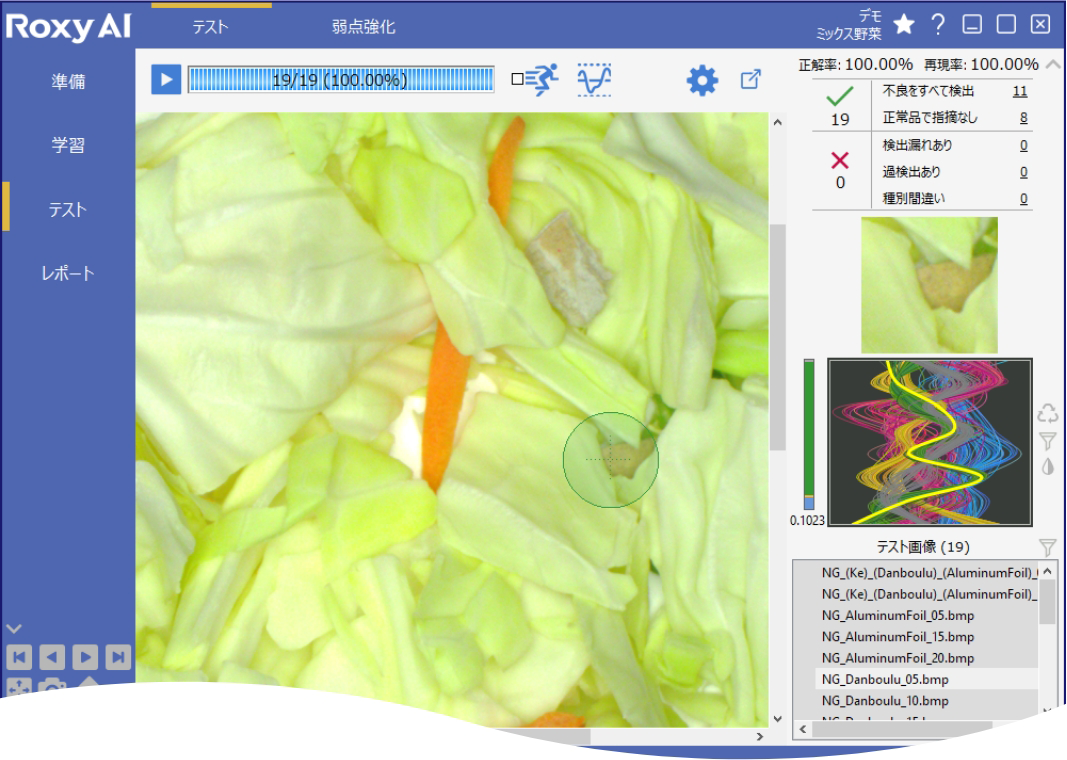Click the 0 count for 種別間違い
Screen dimensions: 1067x760
[x=1023, y=199]
